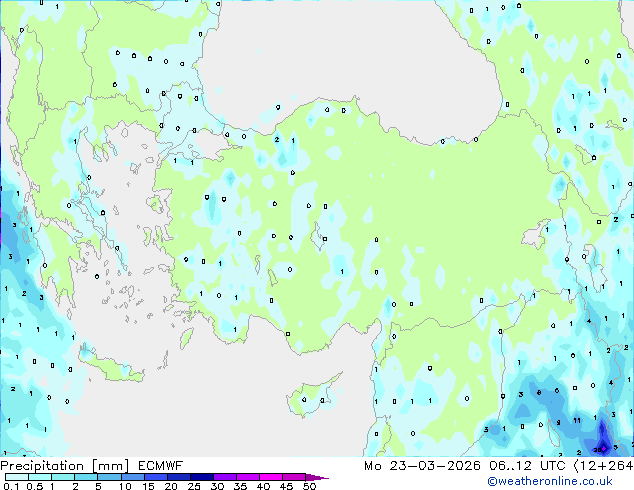Click the '45' legend scale label
634x490 pixels.
pos(286,486)
